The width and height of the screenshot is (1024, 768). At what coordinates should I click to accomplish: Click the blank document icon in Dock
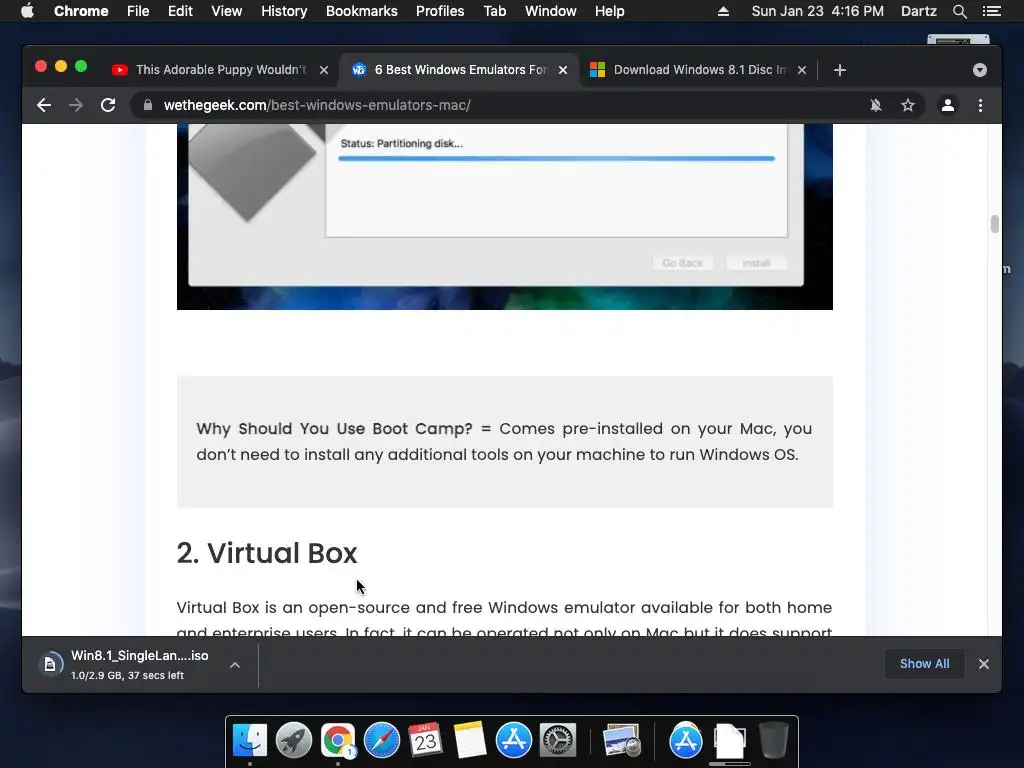pyautogui.click(x=729, y=741)
